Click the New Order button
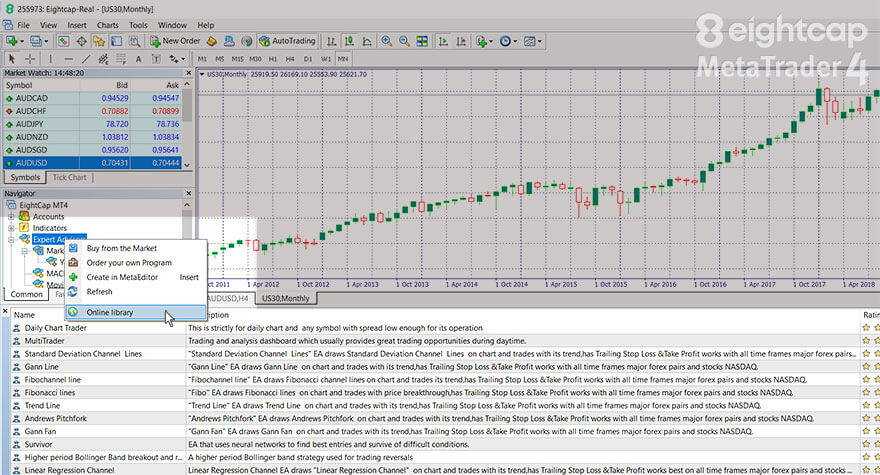Image resolution: width=880 pixels, height=475 pixels. [175, 41]
